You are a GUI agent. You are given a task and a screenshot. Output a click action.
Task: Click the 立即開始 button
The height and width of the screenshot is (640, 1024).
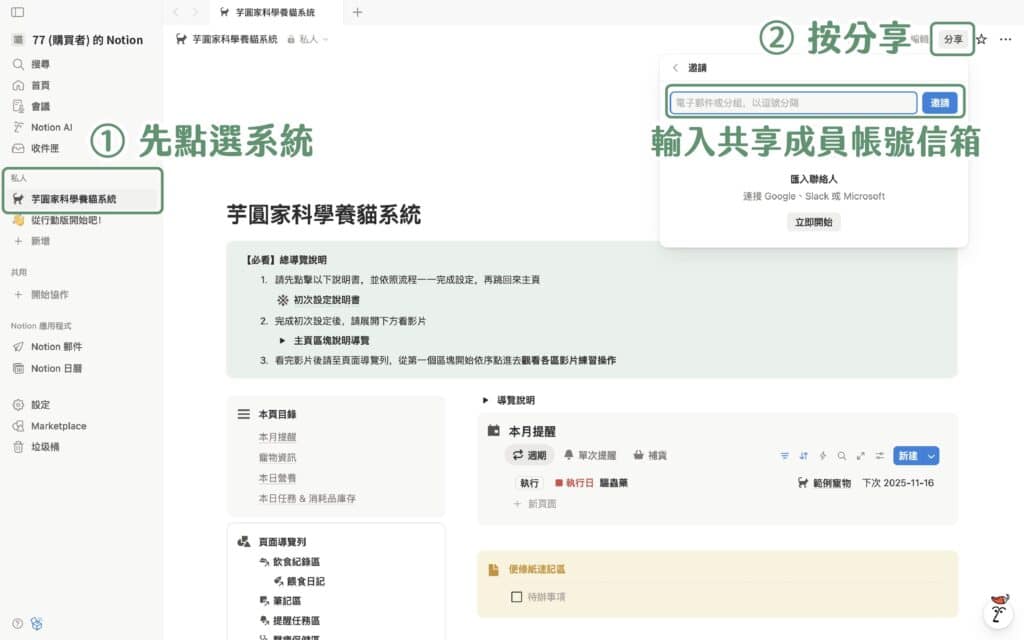(813, 222)
